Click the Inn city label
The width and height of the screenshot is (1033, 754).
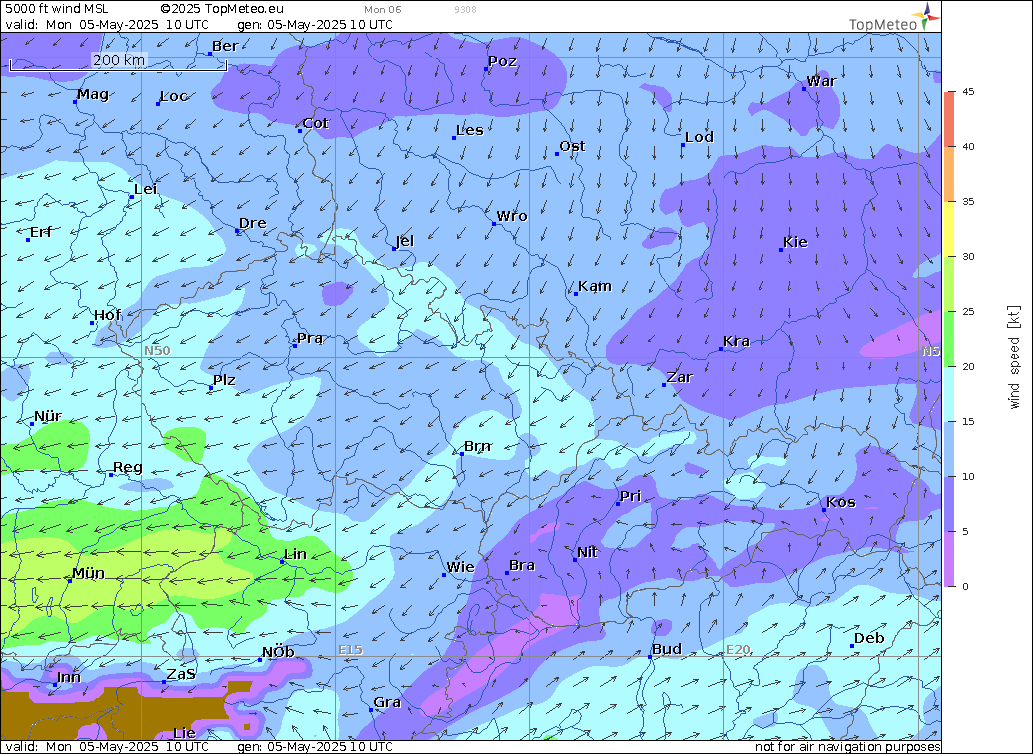[x=69, y=678]
